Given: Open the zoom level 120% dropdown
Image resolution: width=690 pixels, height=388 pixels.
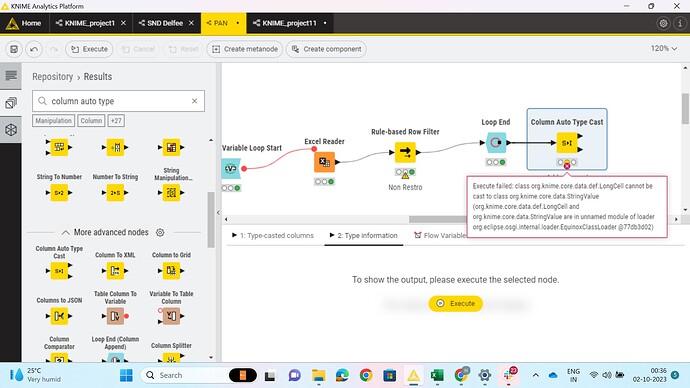Looking at the screenshot, I should (664, 48).
